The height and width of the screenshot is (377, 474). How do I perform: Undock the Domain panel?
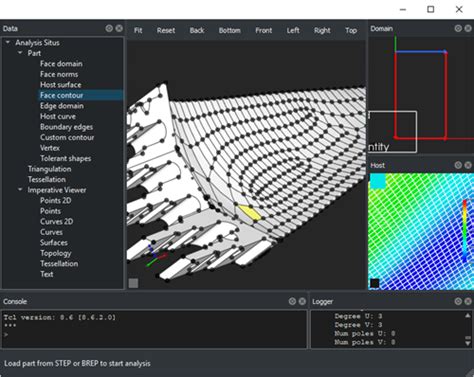(x=458, y=28)
